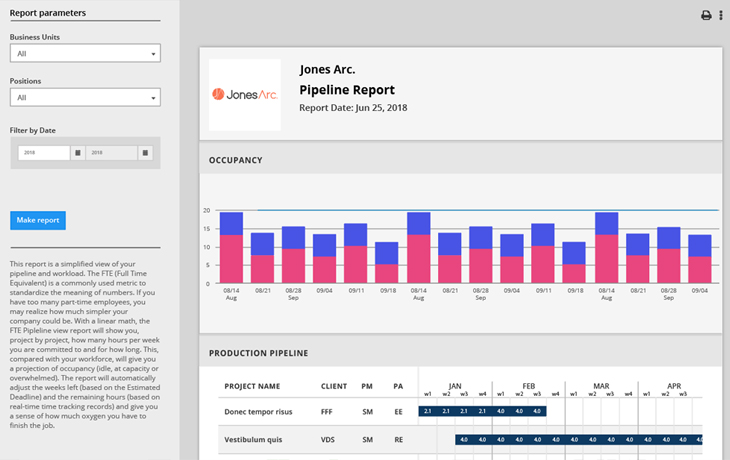The image size is (730, 460).
Task: Click the end date input field
Action: click(x=111, y=153)
